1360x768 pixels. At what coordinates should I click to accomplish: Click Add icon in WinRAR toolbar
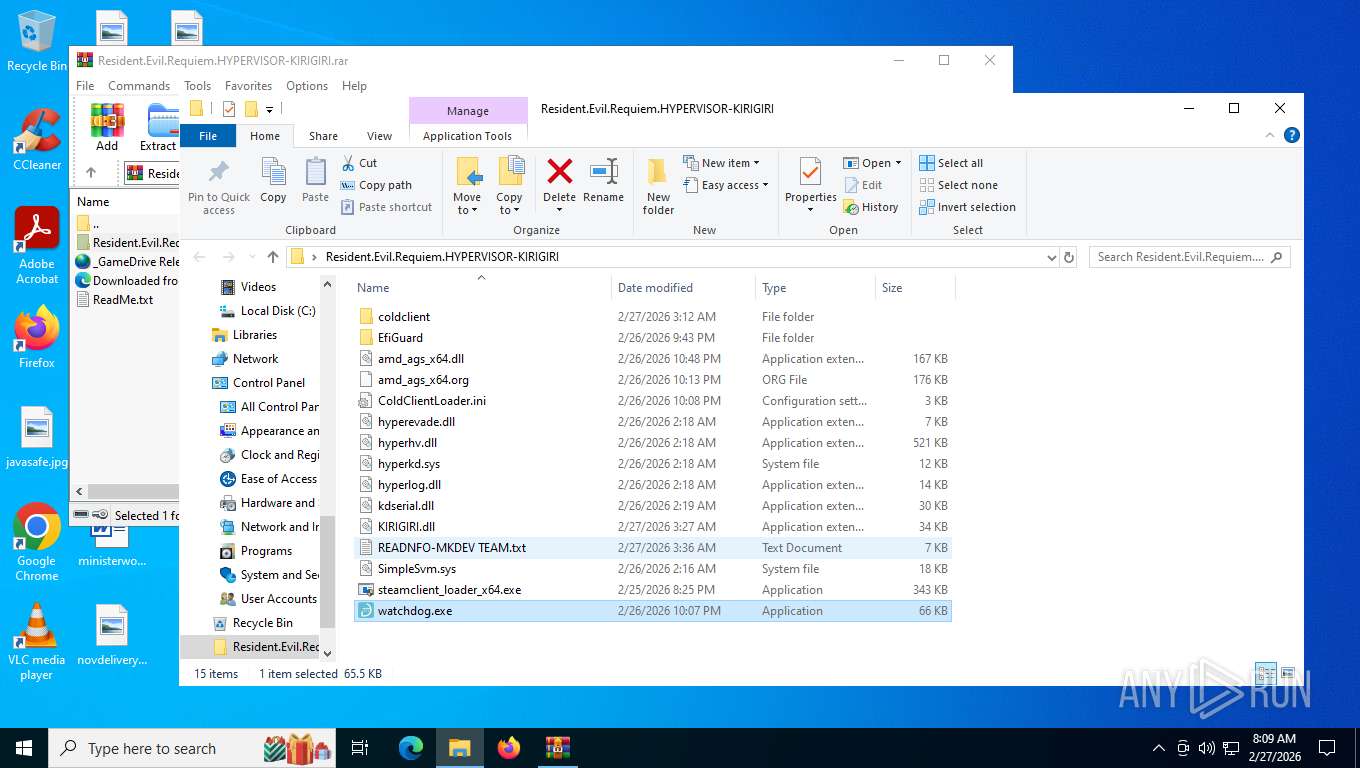pyautogui.click(x=107, y=127)
